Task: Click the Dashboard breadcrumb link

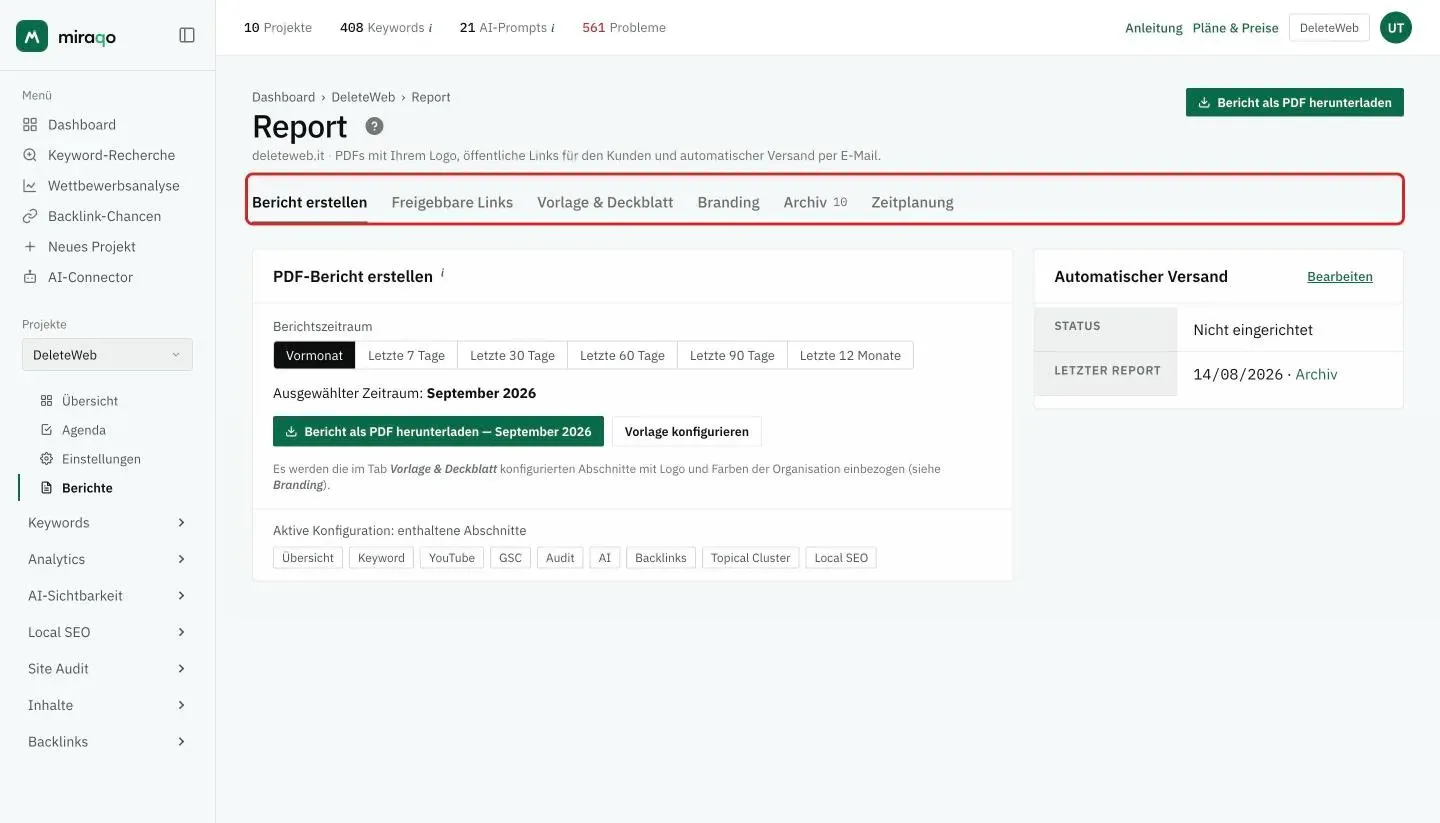Action: (x=283, y=97)
